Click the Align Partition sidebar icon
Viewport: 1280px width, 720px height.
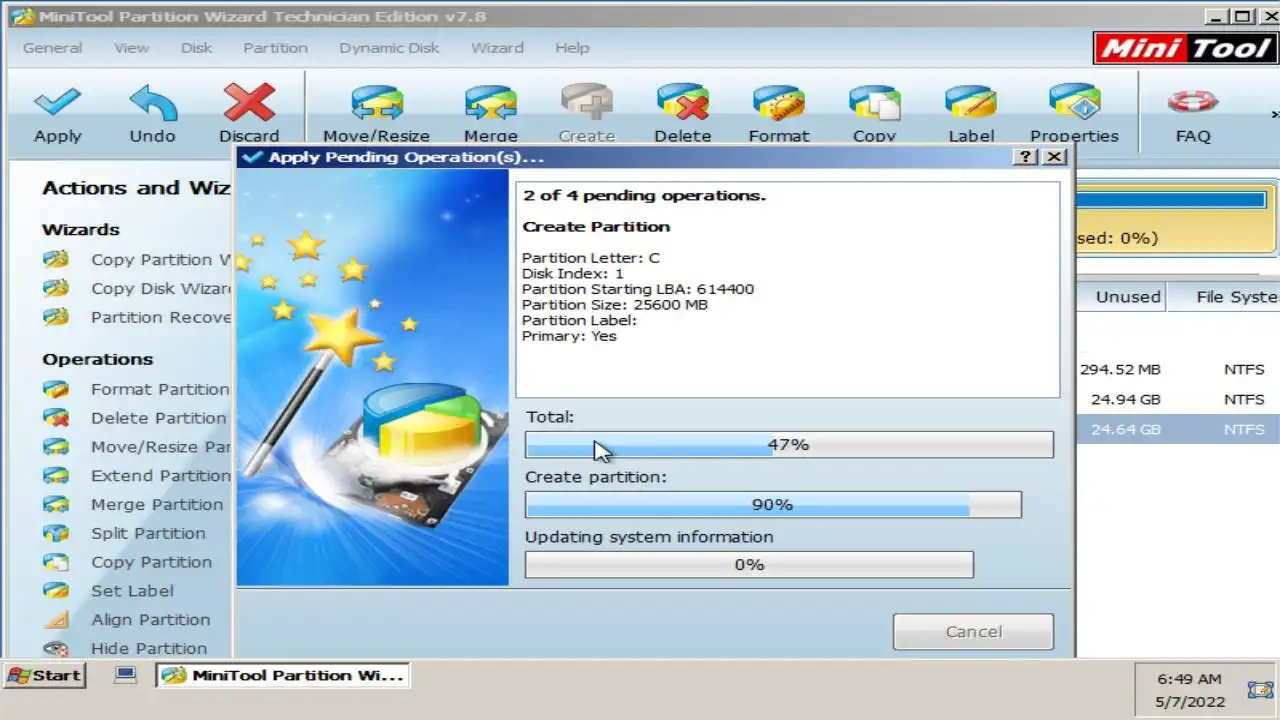(x=56, y=620)
